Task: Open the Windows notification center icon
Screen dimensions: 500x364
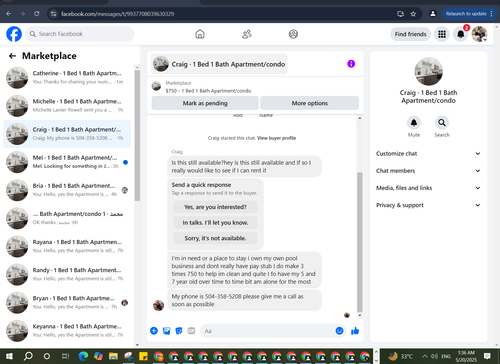Action: (487, 356)
